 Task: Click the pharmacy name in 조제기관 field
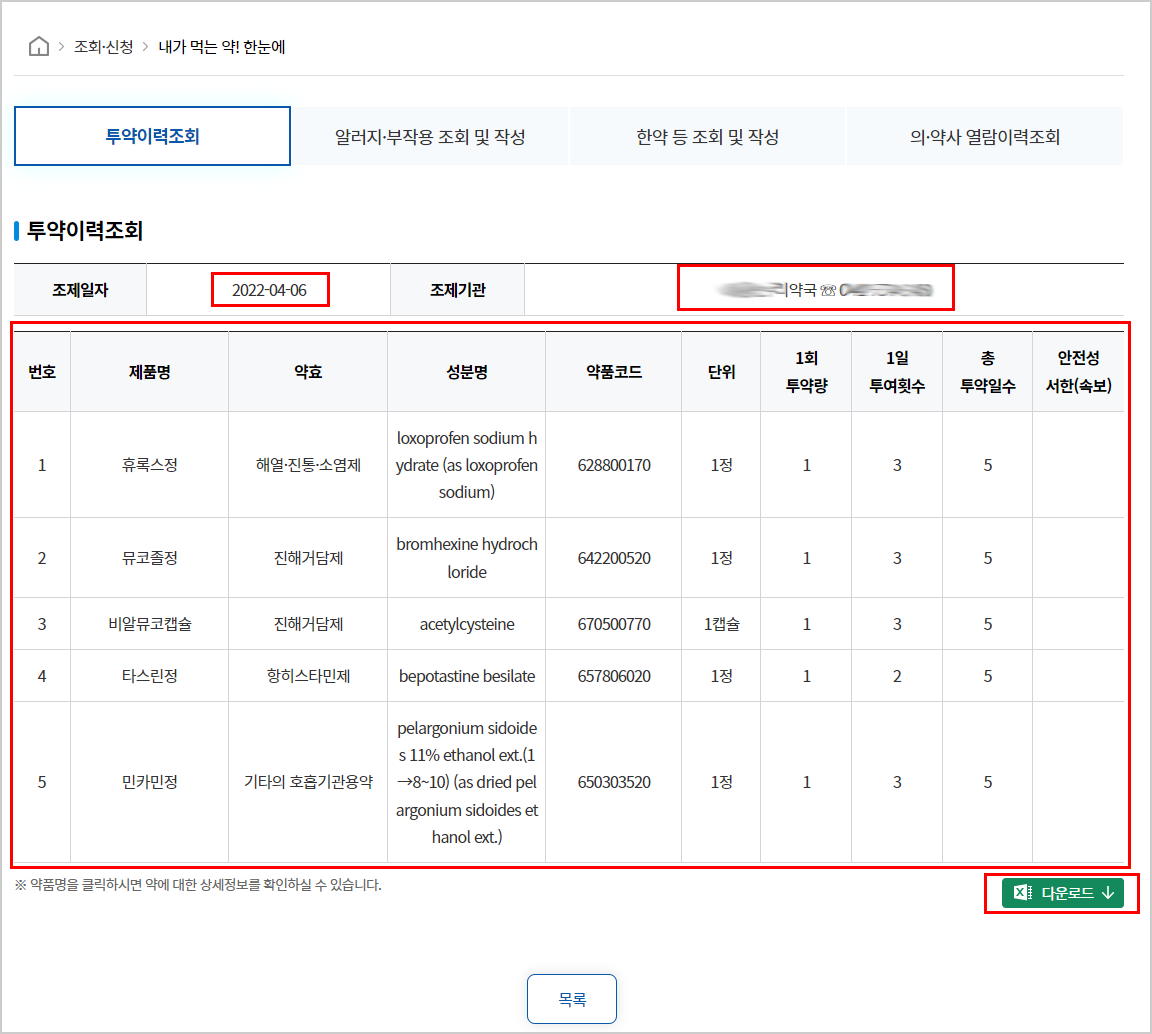click(x=816, y=288)
